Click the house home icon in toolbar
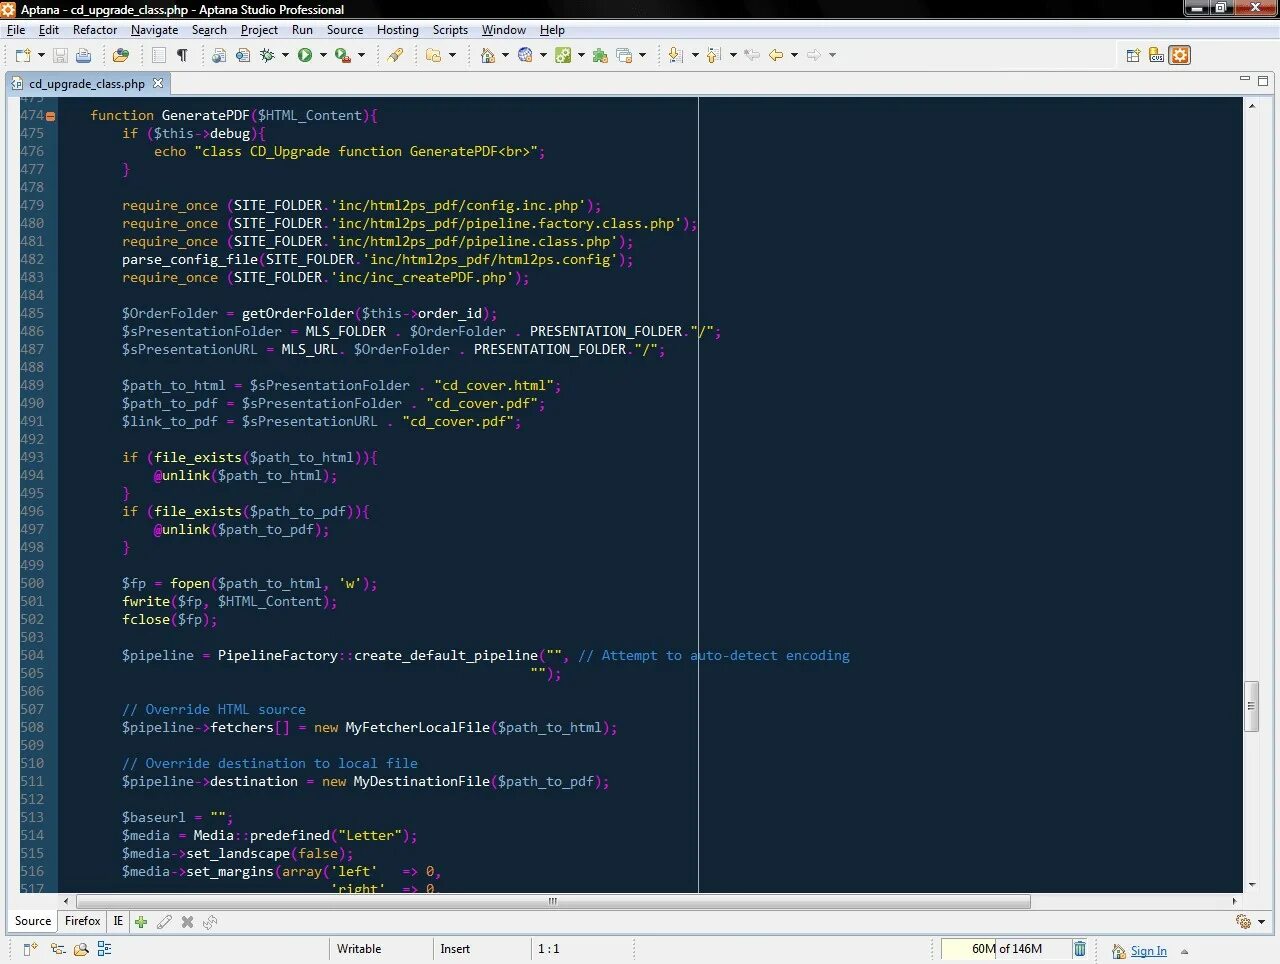The width and height of the screenshot is (1280, 964). click(488, 55)
